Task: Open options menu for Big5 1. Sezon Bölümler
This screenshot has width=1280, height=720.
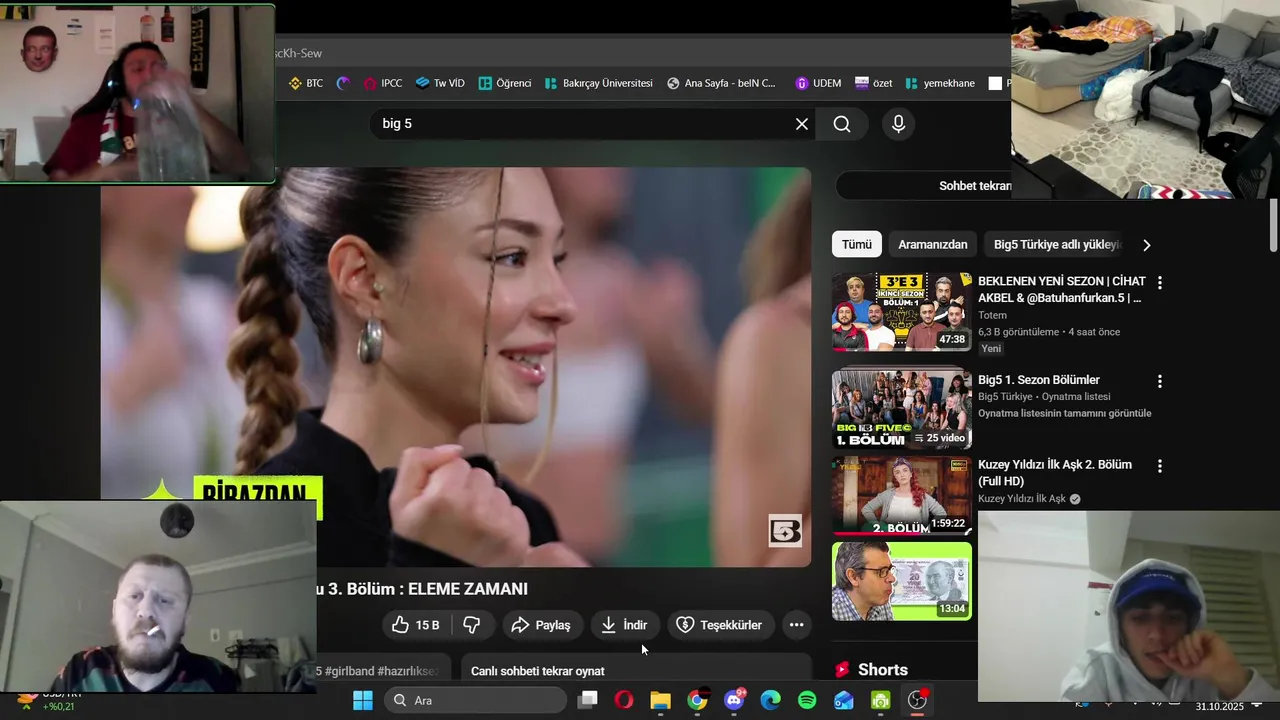Action: coord(1160,381)
